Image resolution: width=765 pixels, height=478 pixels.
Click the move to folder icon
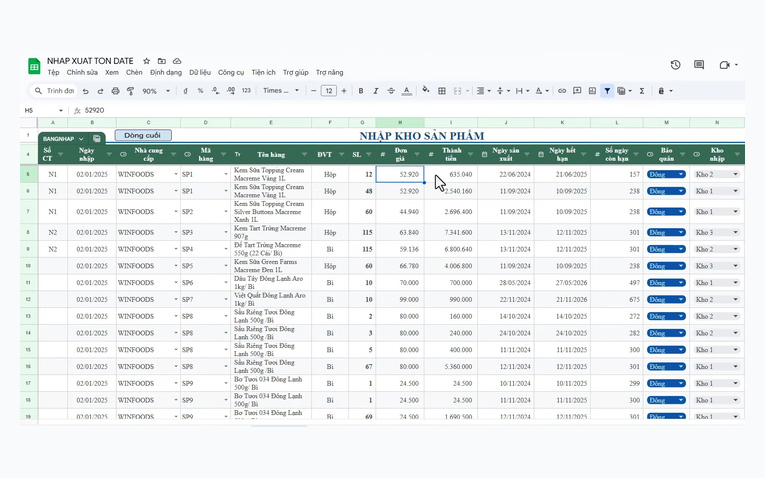click(161, 61)
